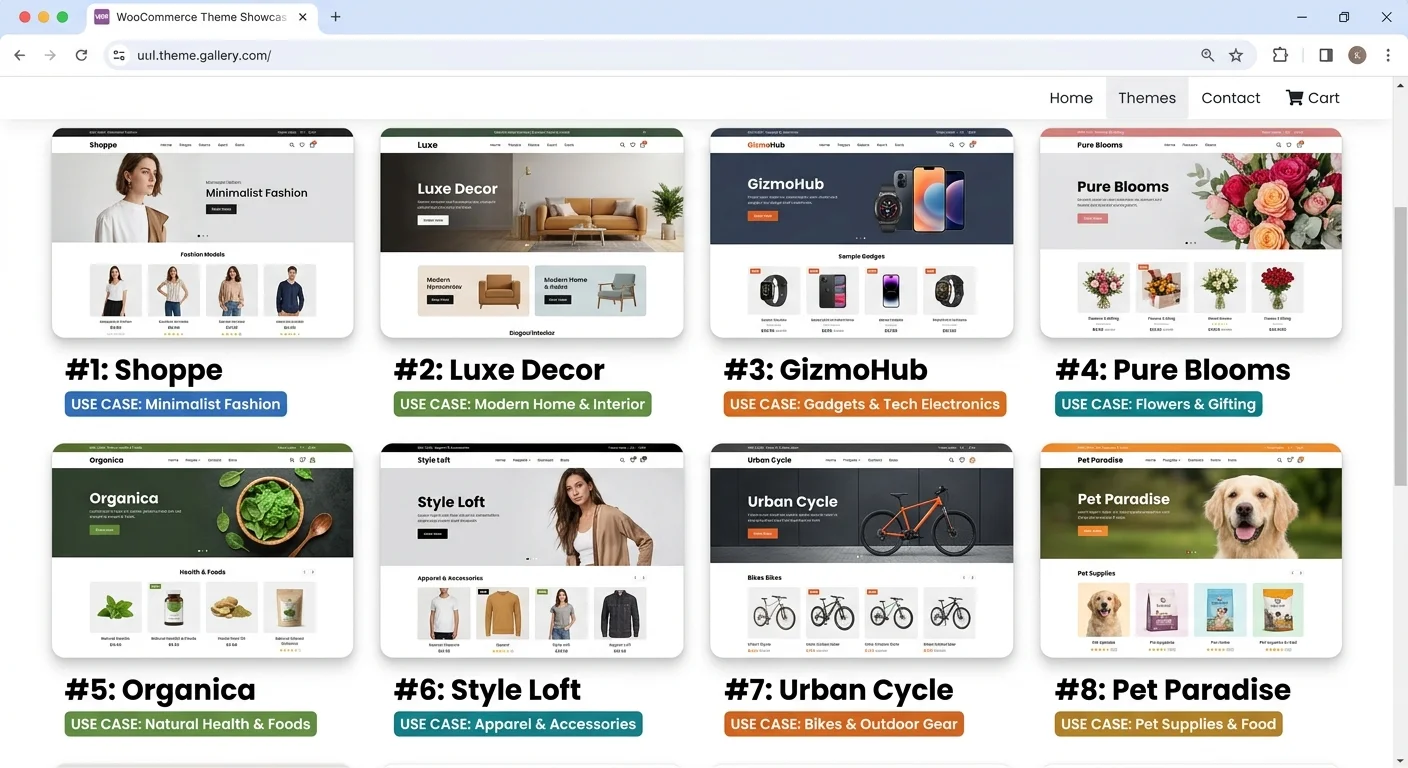Bookmark page using the star icon
This screenshot has height=768, width=1408.
1236,55
